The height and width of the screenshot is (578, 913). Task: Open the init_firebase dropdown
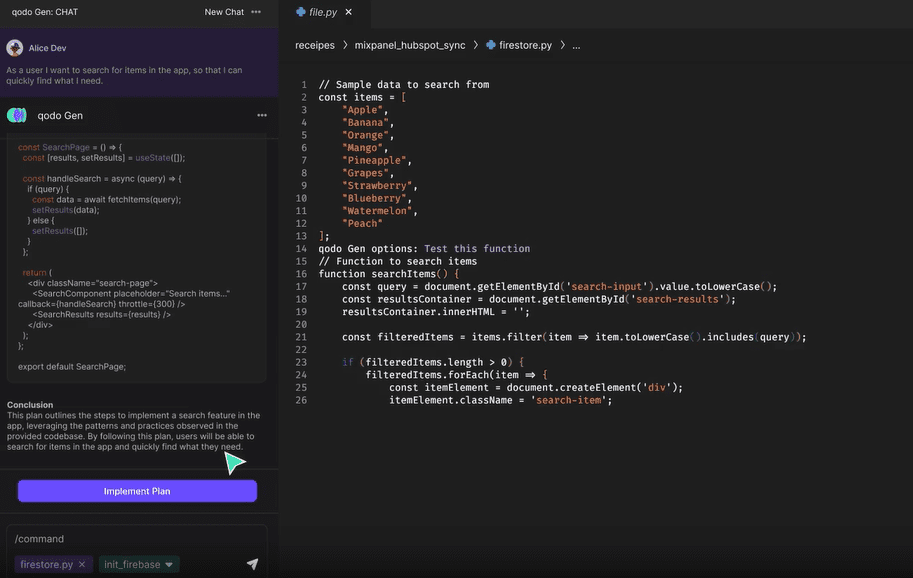139,564
